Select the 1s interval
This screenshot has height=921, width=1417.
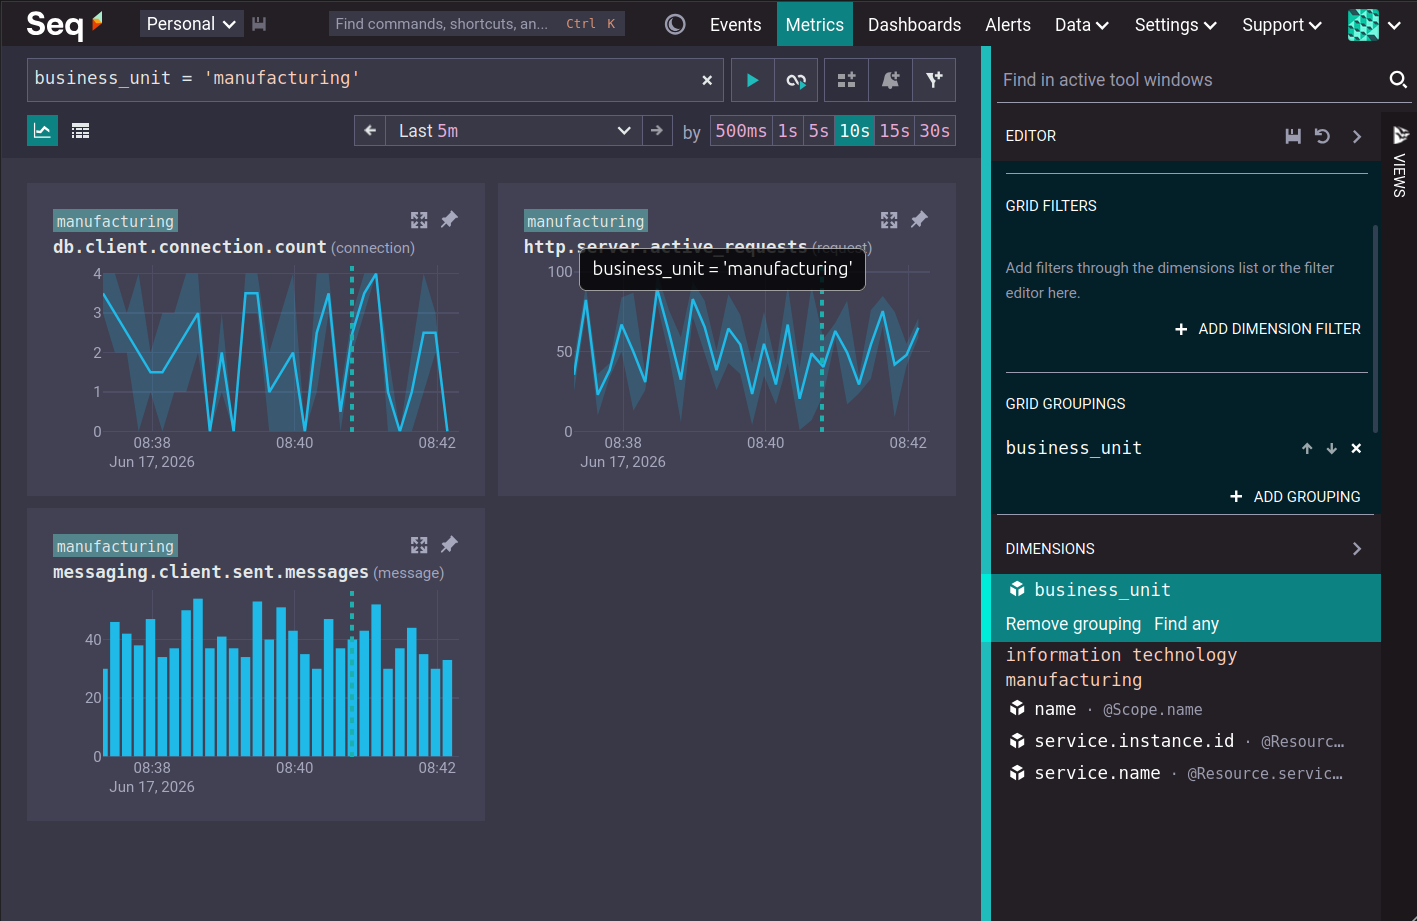[x=788, y=131]
